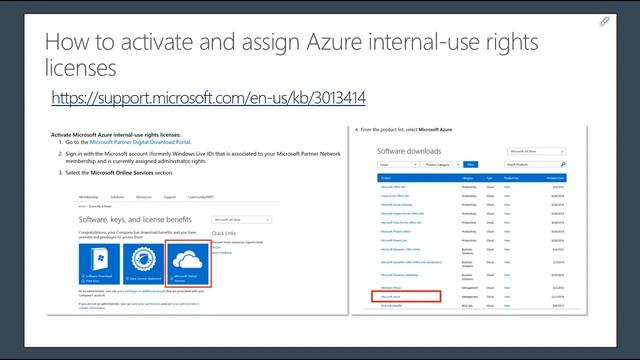Image resolution: width=640 pixels, height=360 pixels.
Task: Open the Community/MPC tab in the portal screenshot
Action: tap(200, 197)
